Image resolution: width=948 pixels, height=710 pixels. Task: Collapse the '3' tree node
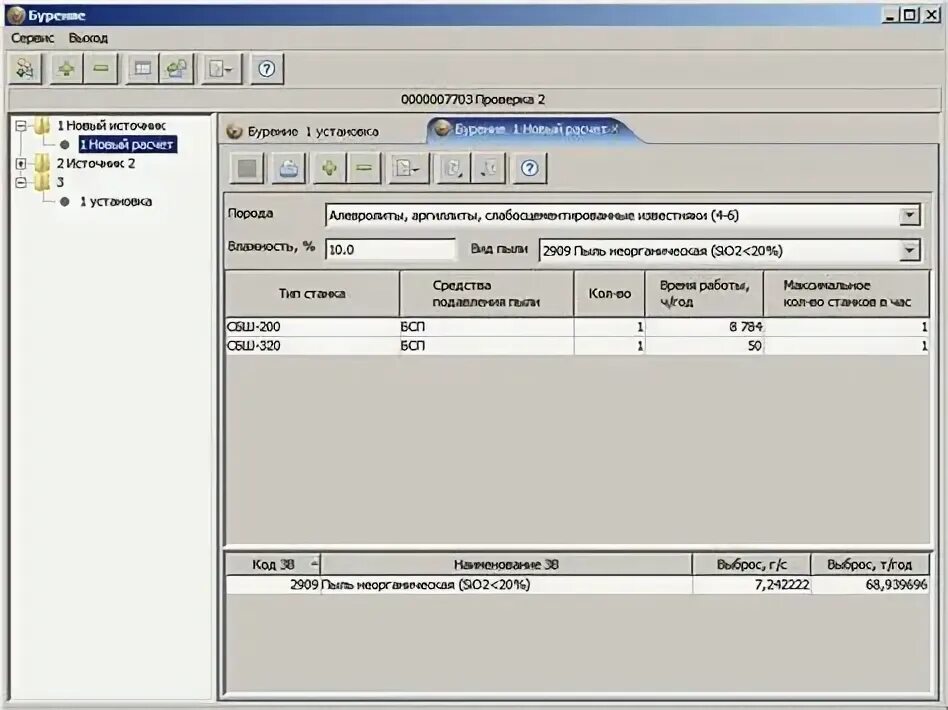click(21, 182)
